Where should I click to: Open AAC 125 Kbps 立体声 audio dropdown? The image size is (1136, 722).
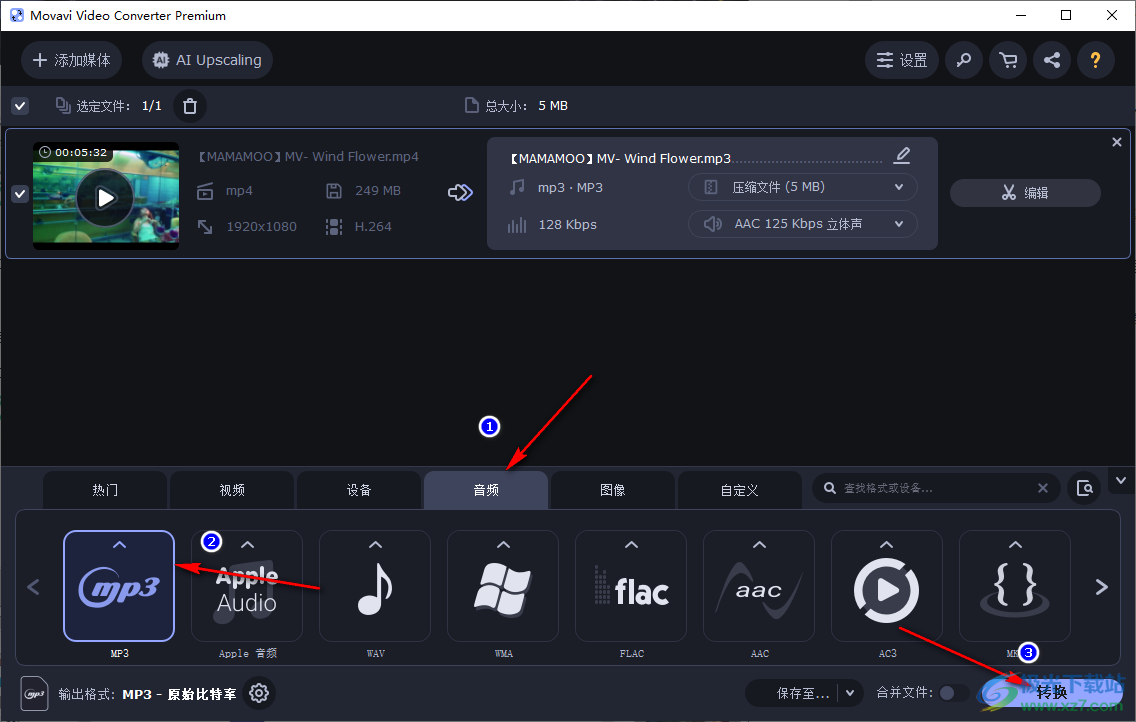tap(803, 224)
